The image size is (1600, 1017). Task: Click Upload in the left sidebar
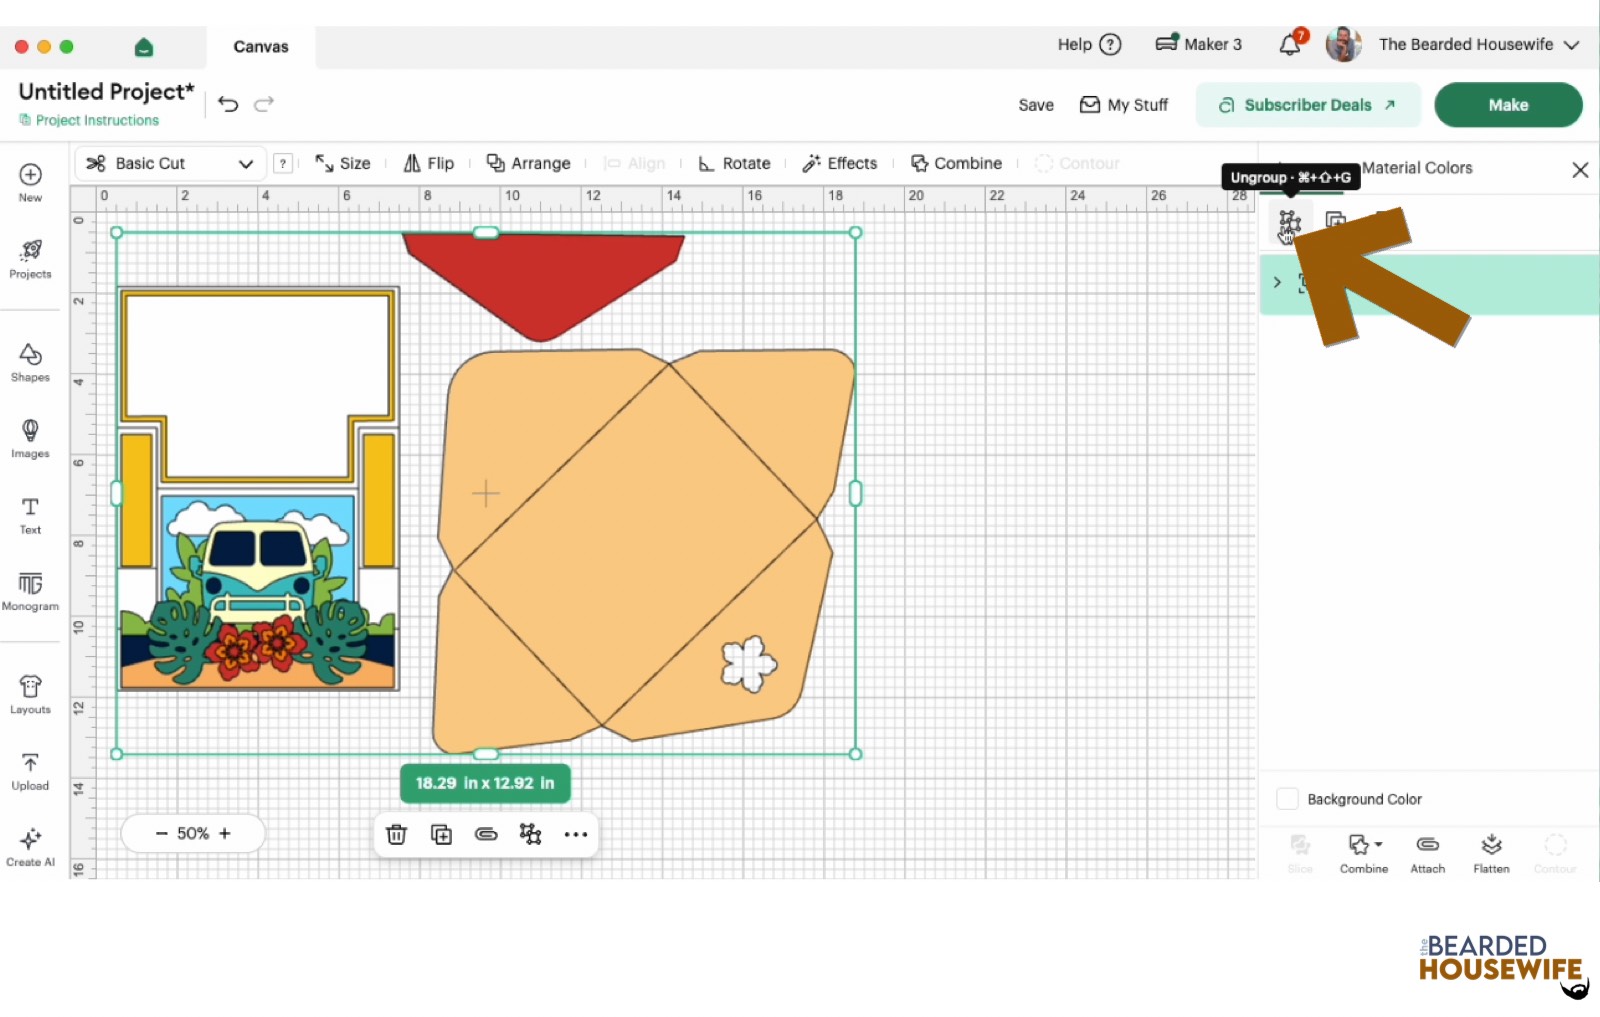[x=30, y=771]
